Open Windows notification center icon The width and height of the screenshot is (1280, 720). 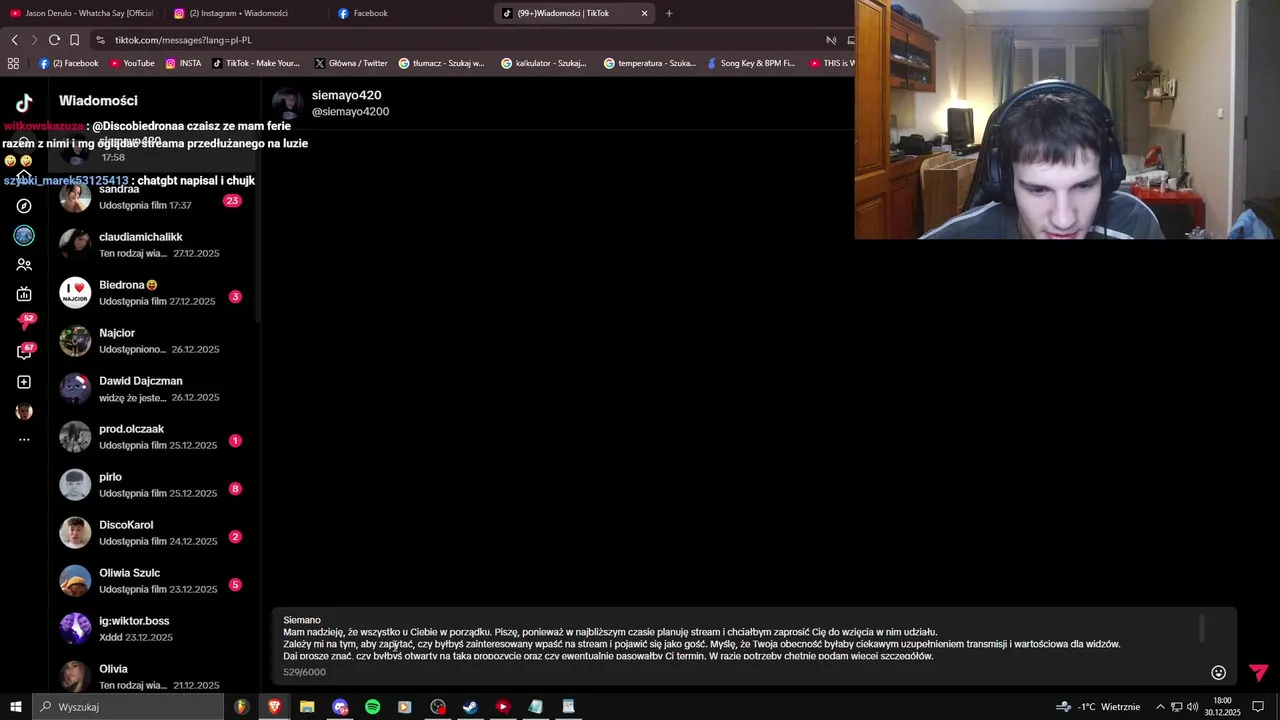(1259, 707)
